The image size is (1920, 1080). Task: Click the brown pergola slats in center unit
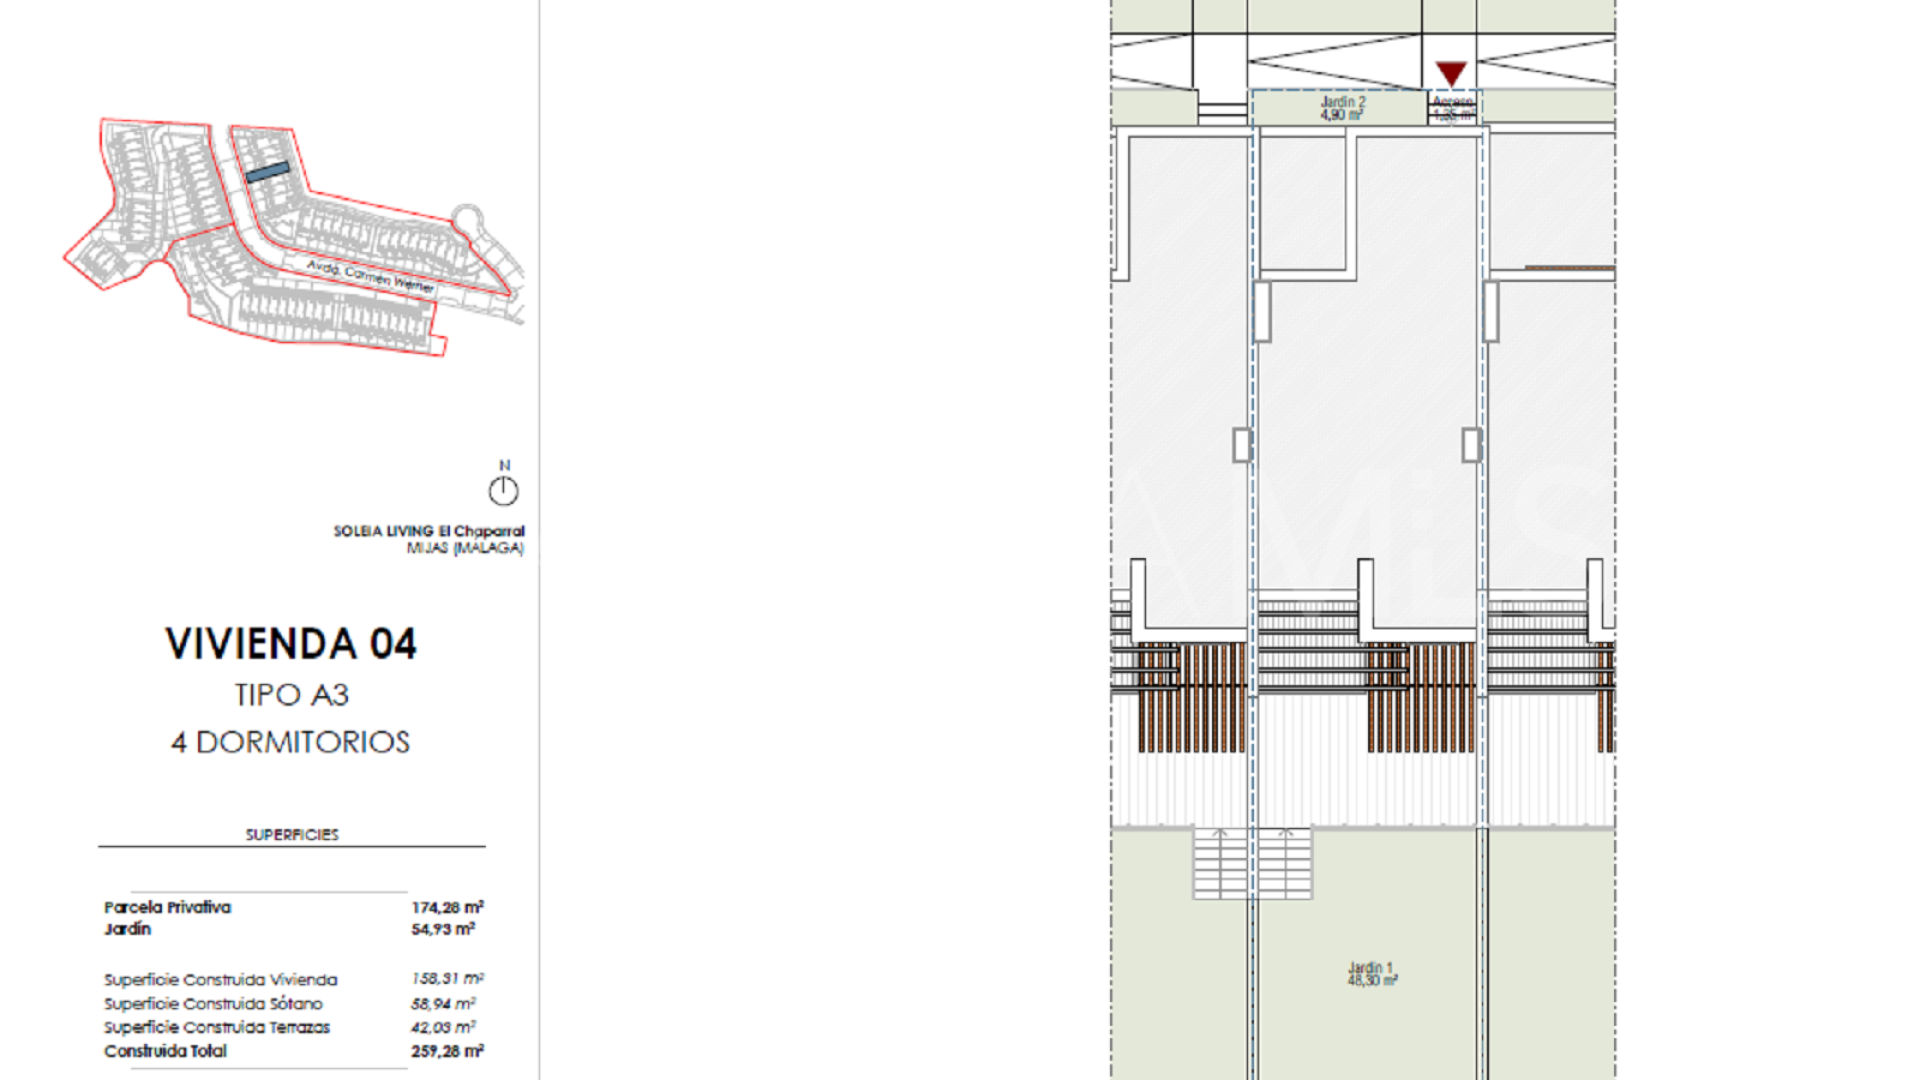(x=1420, y=697)
